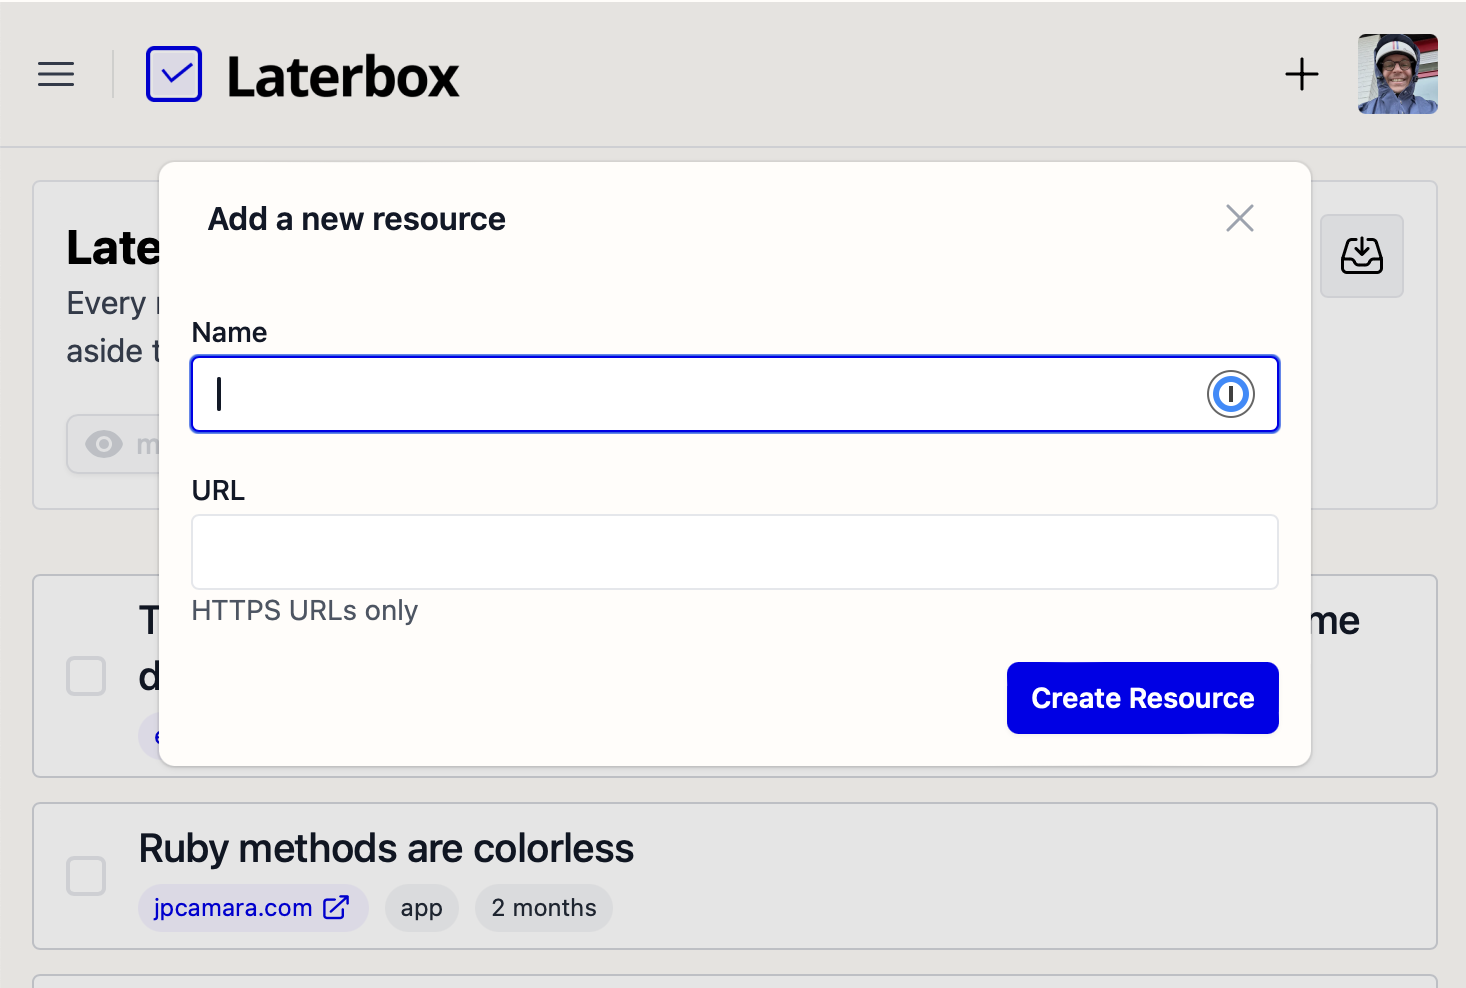The image size is (1466, 988).
Task: Click the Create Resource button
Action: point(1143,698)
